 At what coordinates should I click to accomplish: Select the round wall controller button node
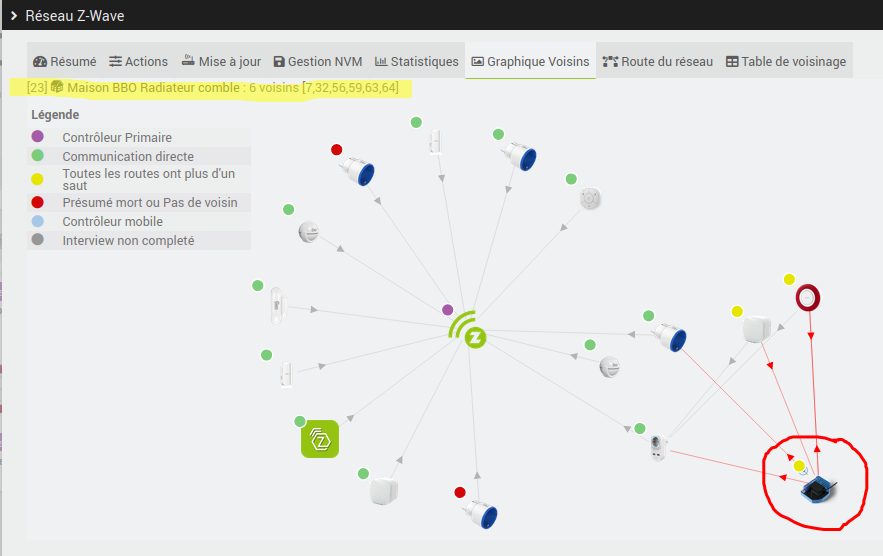coord(590,198)
